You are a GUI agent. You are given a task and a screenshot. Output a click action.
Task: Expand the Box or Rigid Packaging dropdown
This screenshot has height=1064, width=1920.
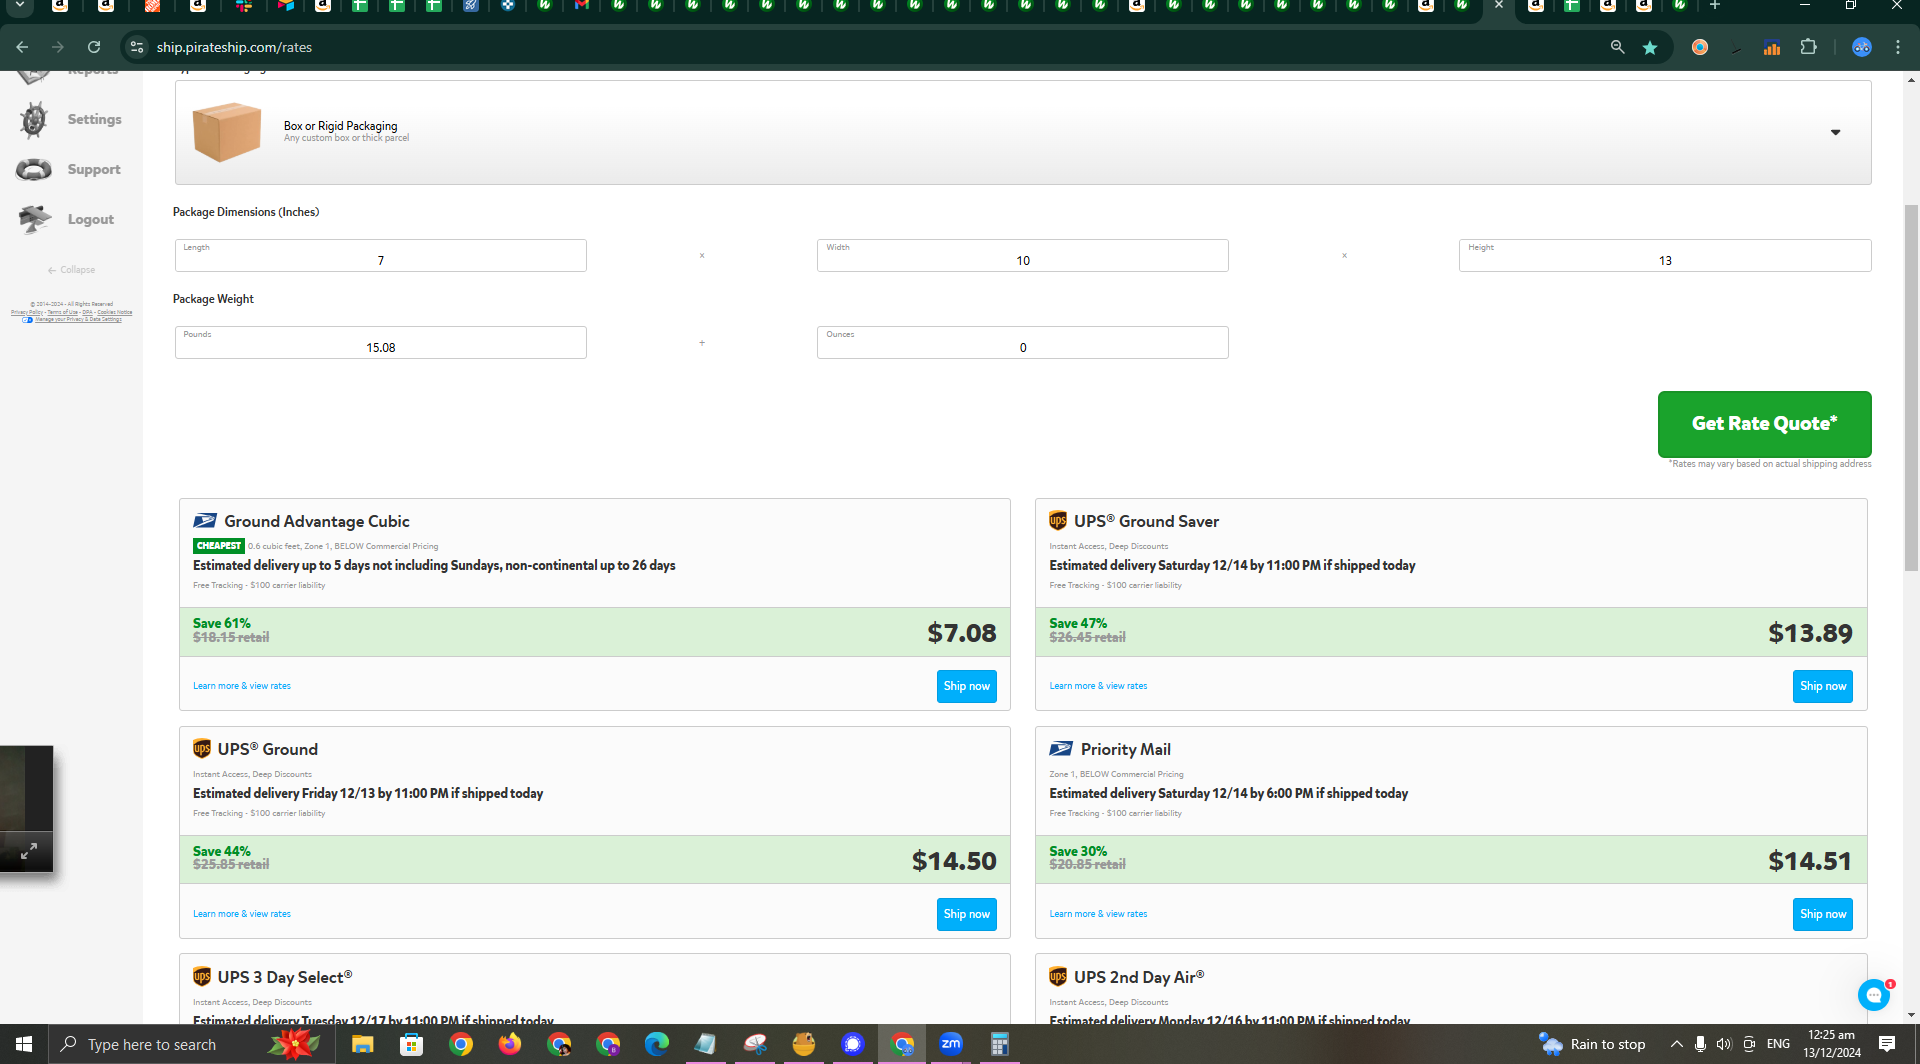pos(1835,132)
